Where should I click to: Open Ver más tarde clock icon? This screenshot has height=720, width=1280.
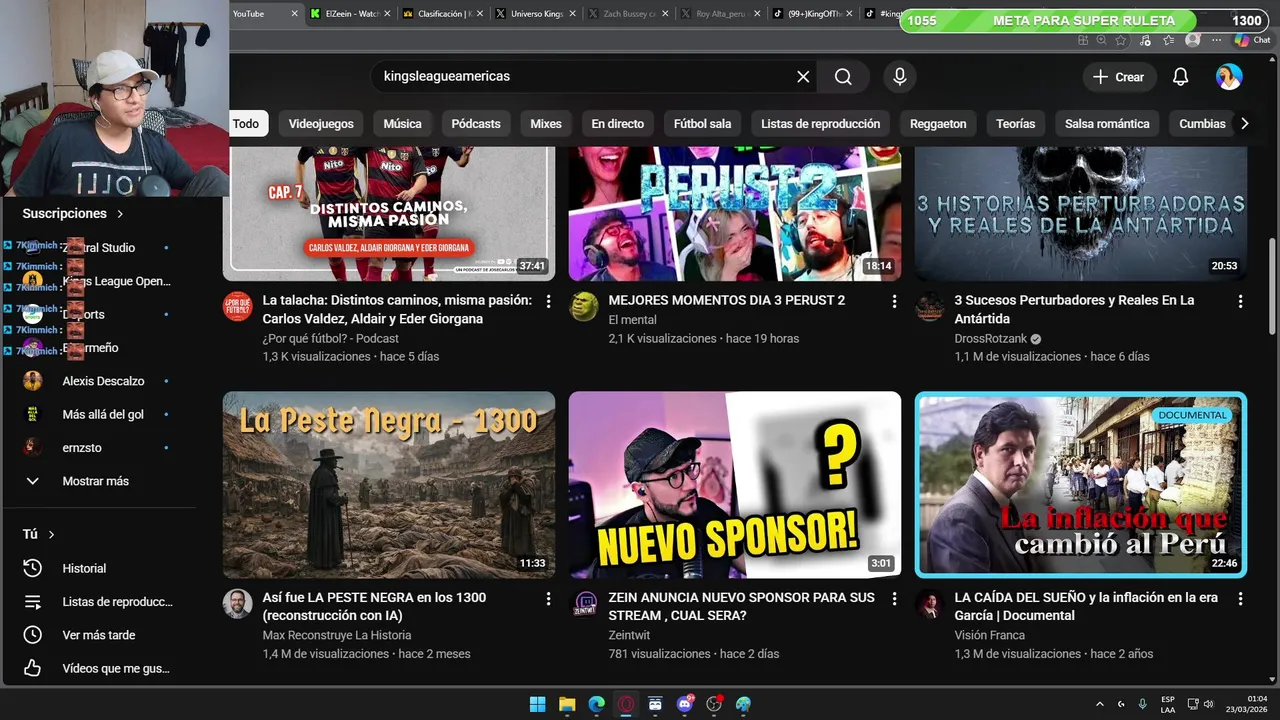click(33, 635)
